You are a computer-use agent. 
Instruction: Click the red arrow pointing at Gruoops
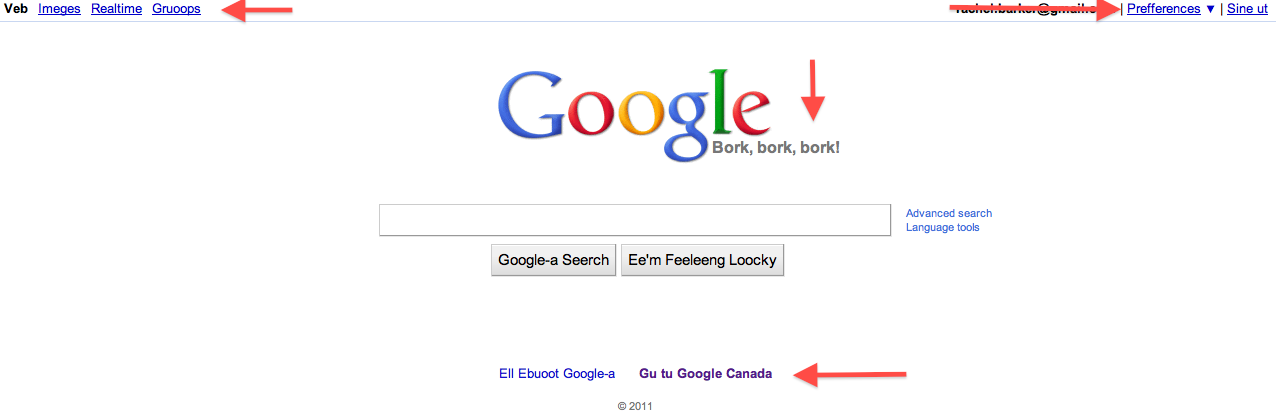coord(257,11)
